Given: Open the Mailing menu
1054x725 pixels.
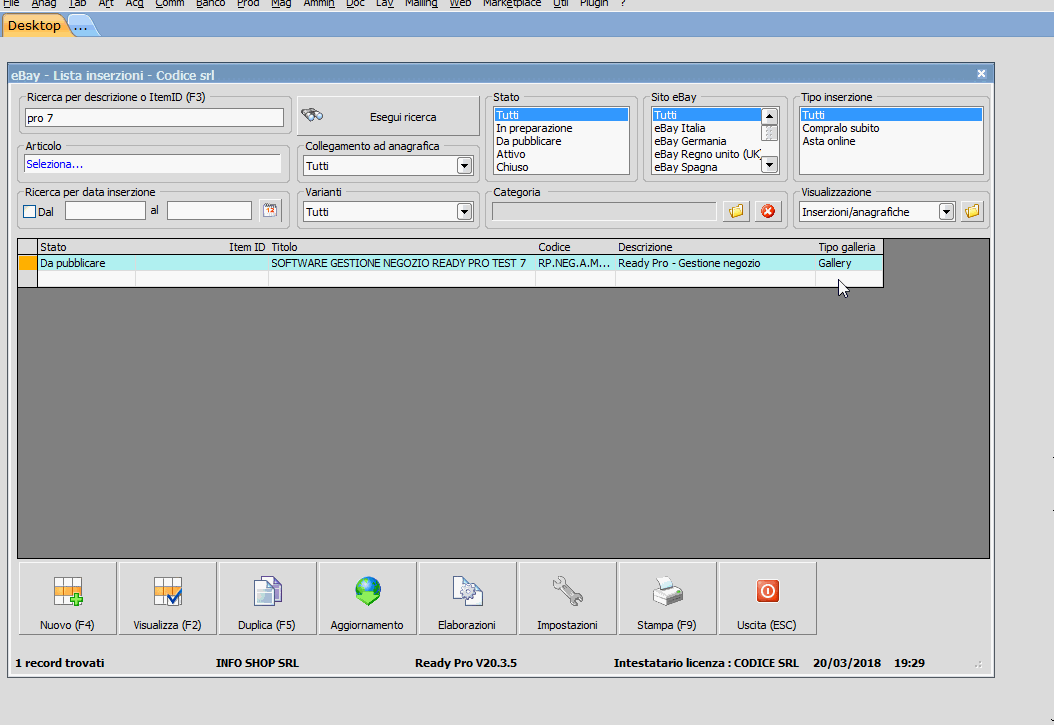Looking at the screenshot, I should coord(421,3).
